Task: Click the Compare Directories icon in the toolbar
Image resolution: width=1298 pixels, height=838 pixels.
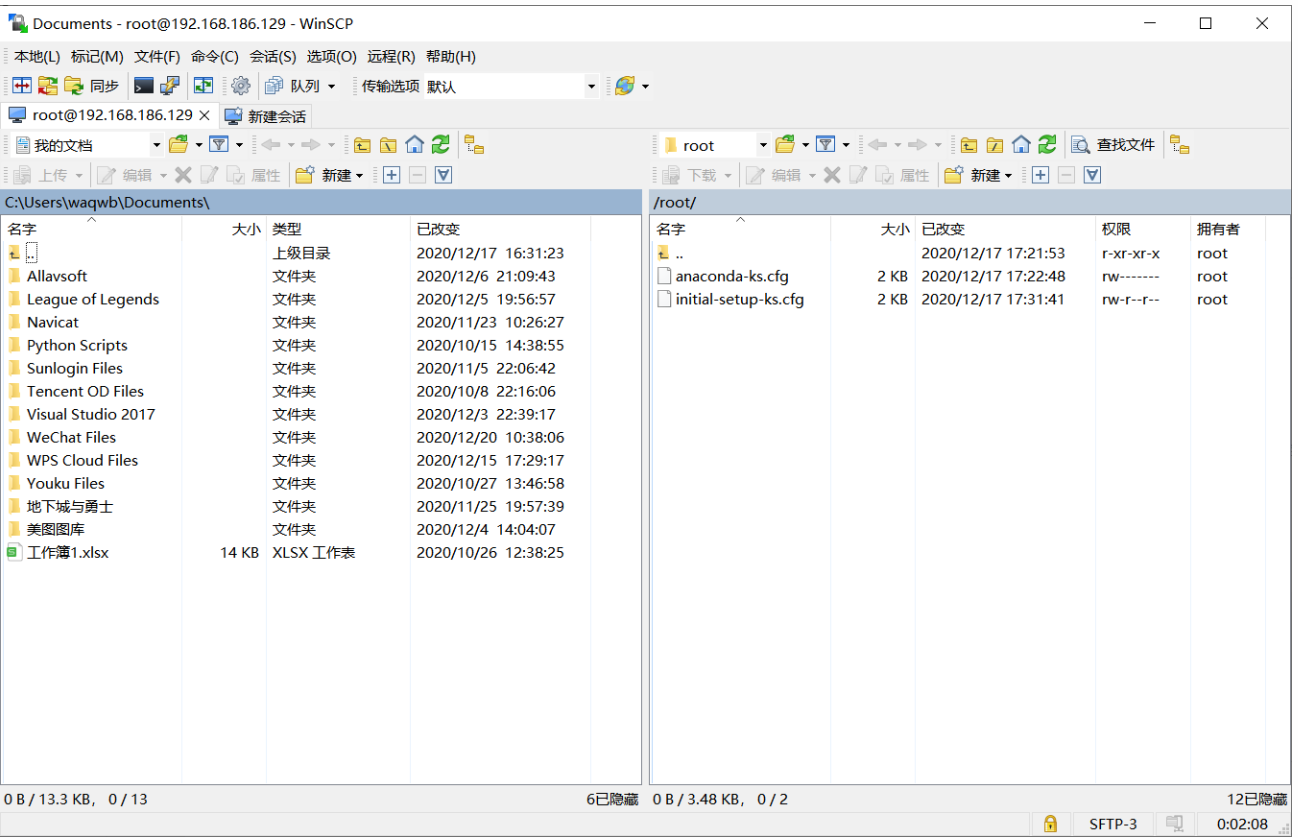Action: [x=22, y=86]
